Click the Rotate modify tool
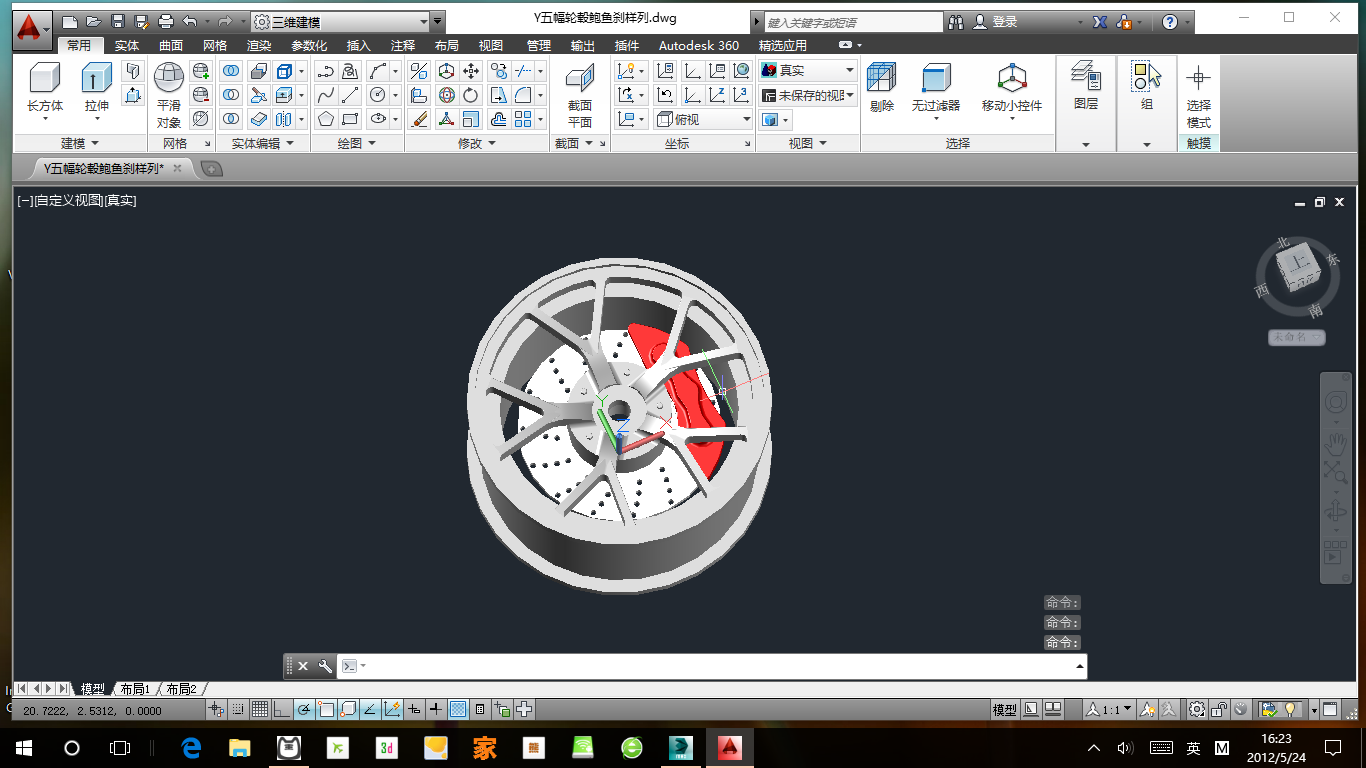This screenshot has width=1366, height=768. (471, 96)
